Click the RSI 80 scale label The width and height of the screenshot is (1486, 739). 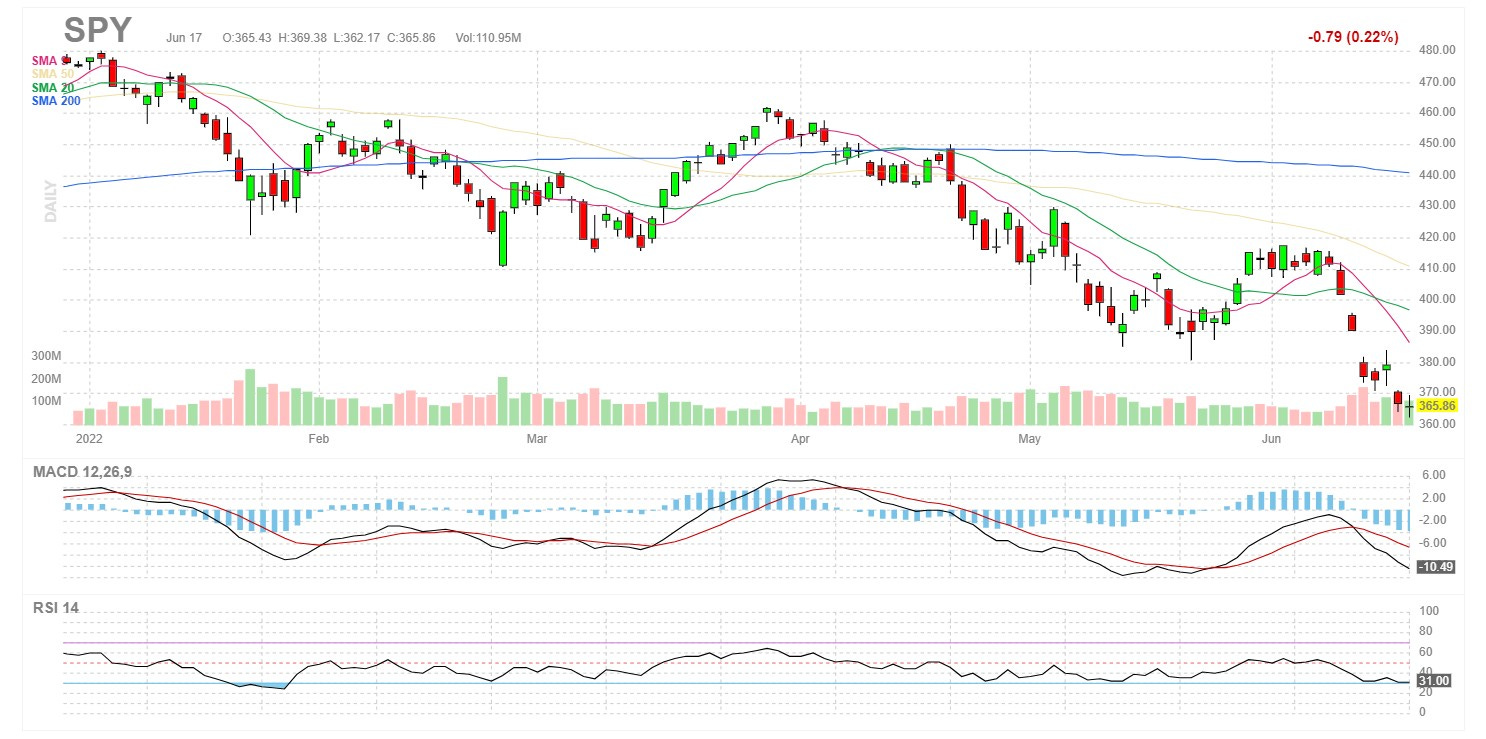[x=1427, y=631]
